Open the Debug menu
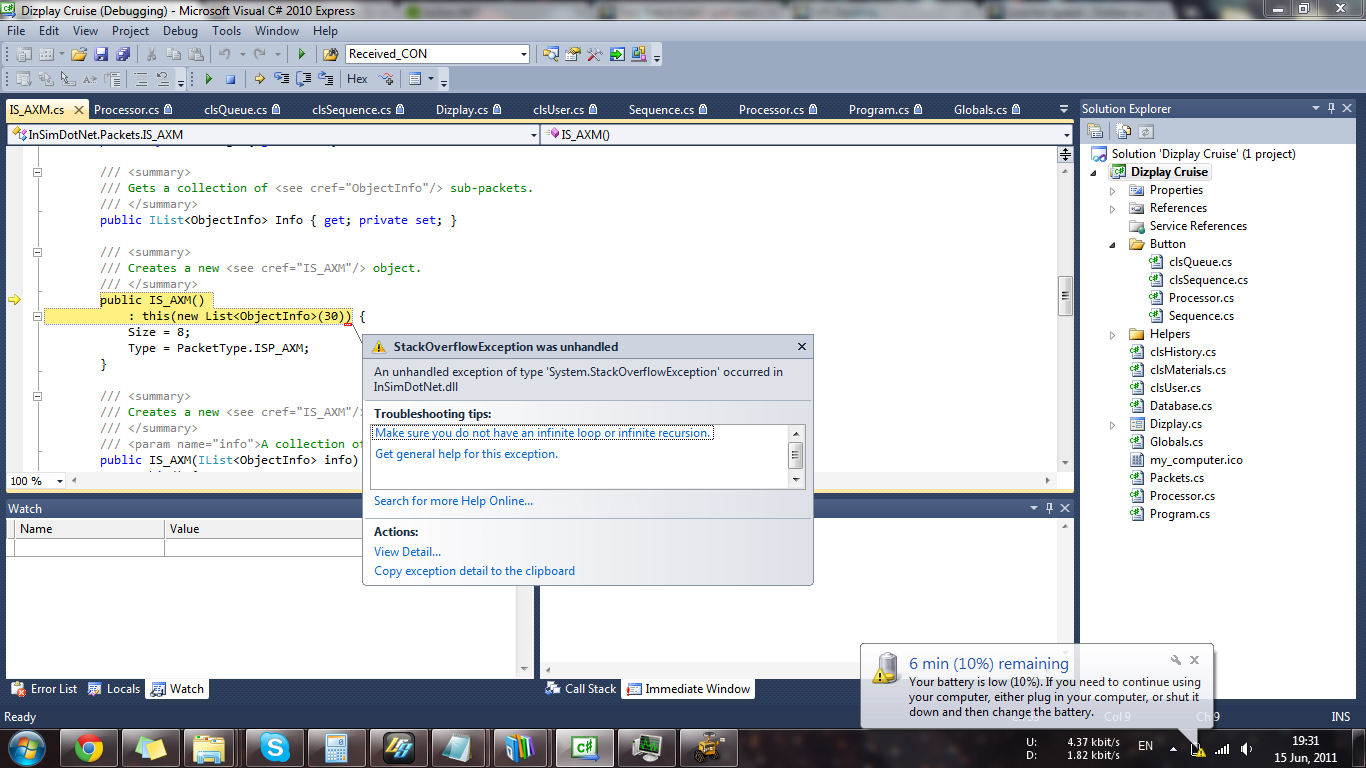Image resolution: width=1366 pixels, height=768 pixels. [180, 31]
